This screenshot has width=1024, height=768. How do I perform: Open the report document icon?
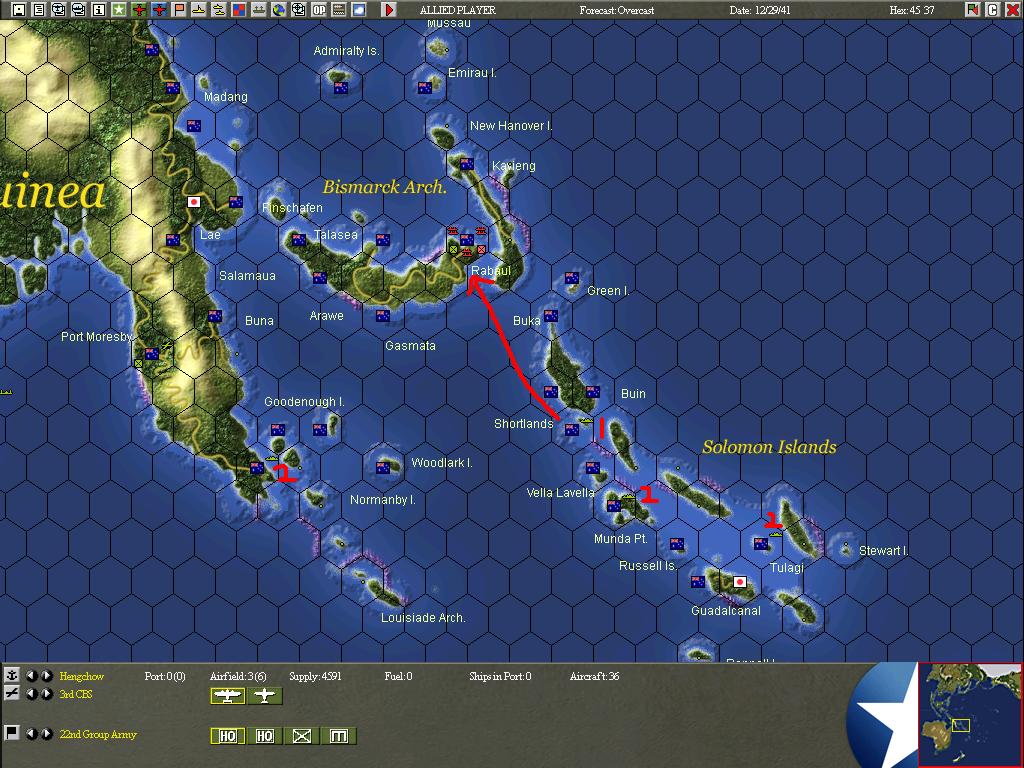[x=38, y=9]
